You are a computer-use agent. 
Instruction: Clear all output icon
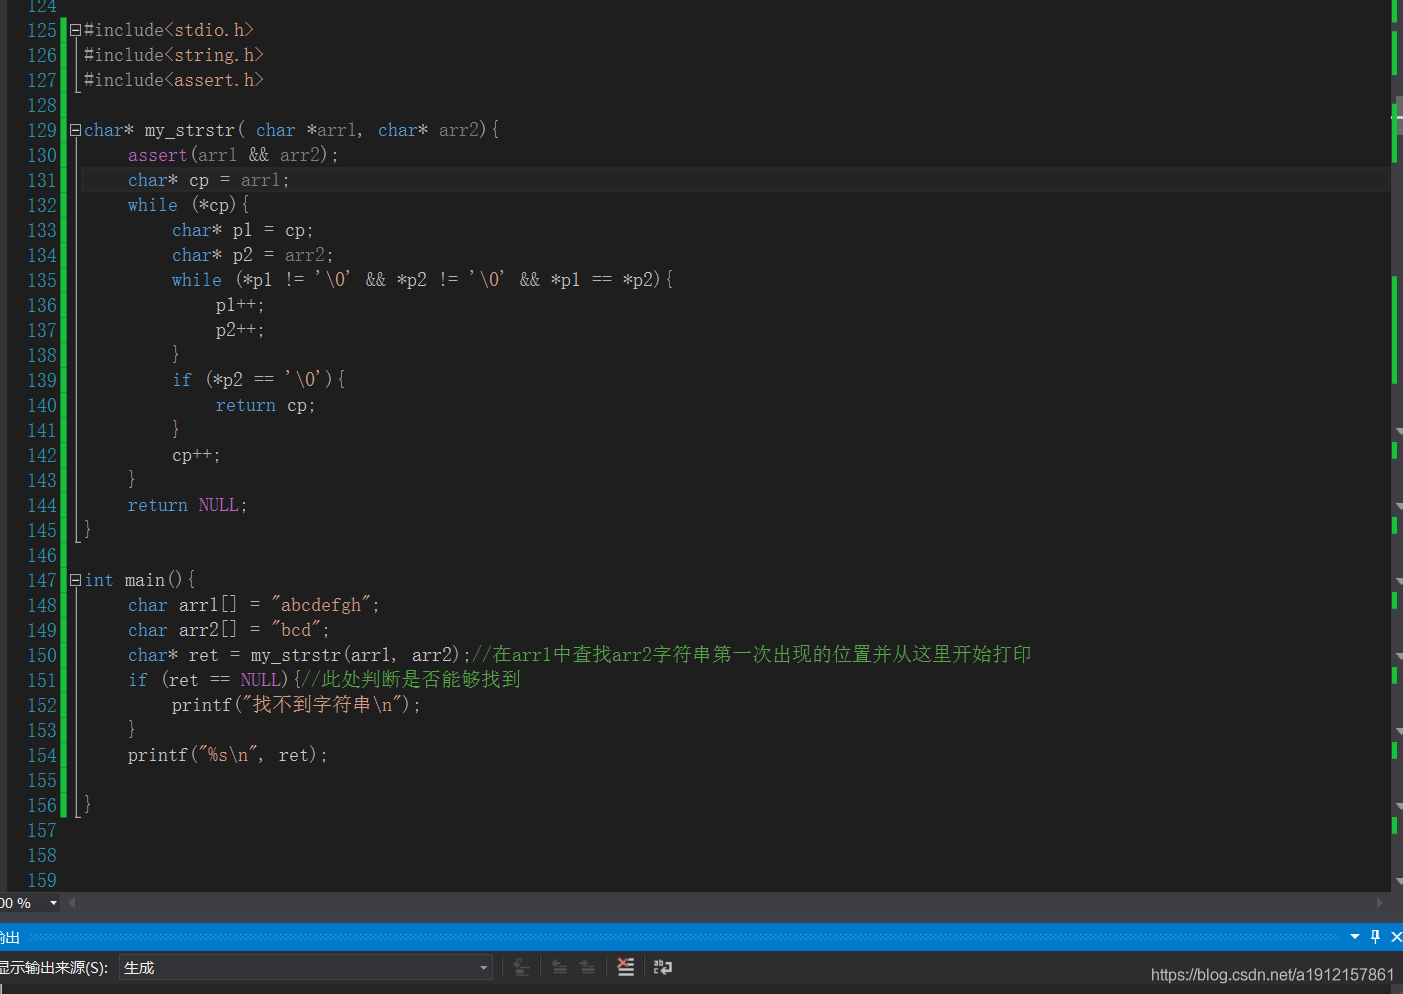(625, 967)
